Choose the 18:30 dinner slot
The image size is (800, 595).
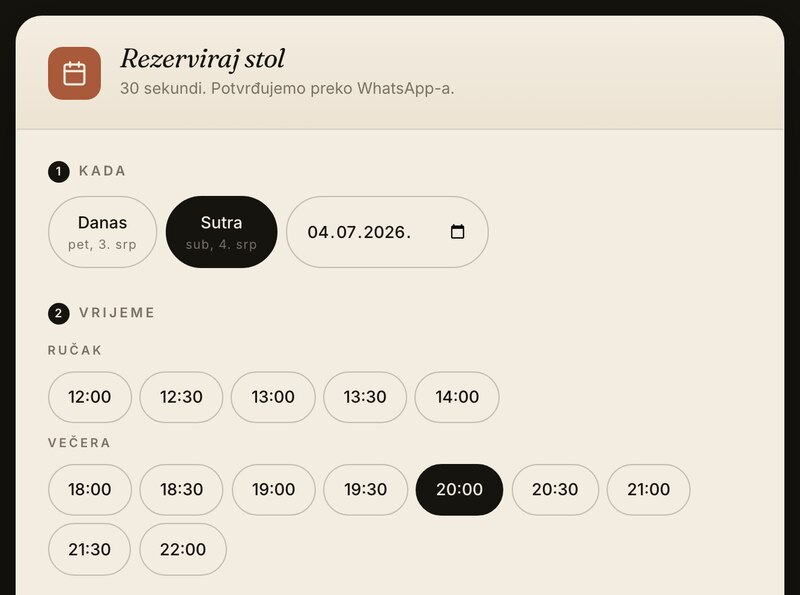point(182,489)
